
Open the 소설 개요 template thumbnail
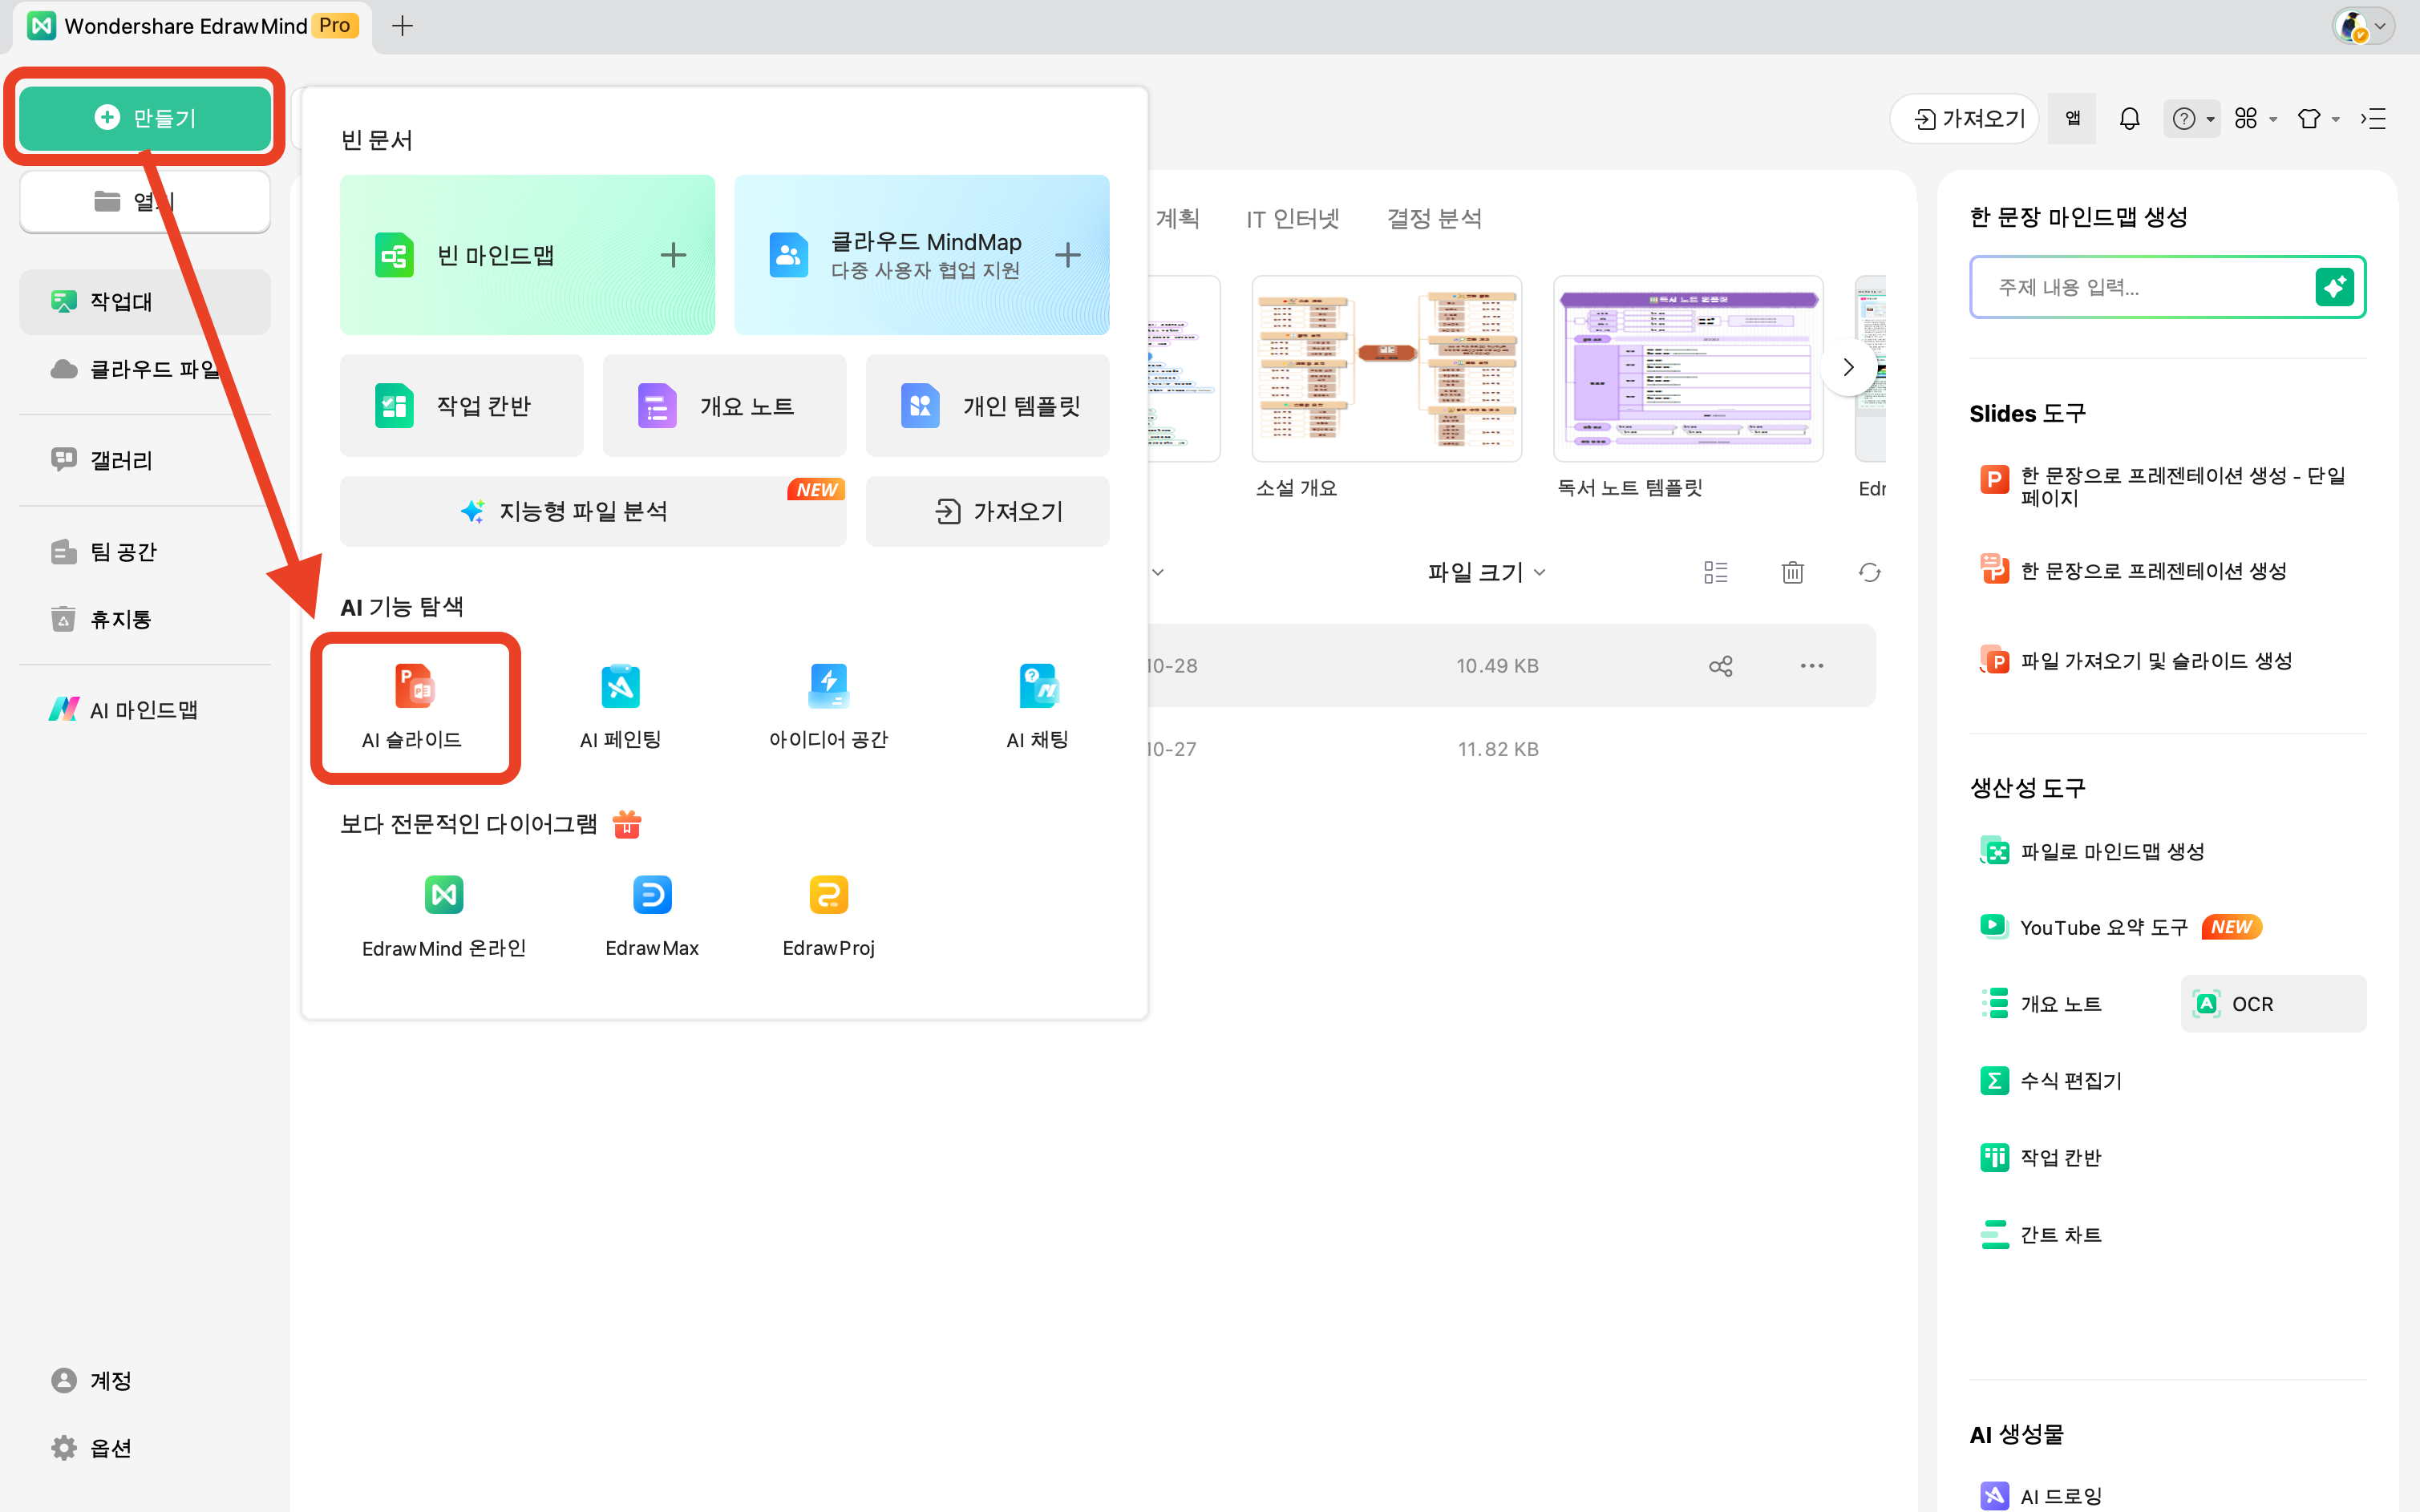pos(1386,369)
